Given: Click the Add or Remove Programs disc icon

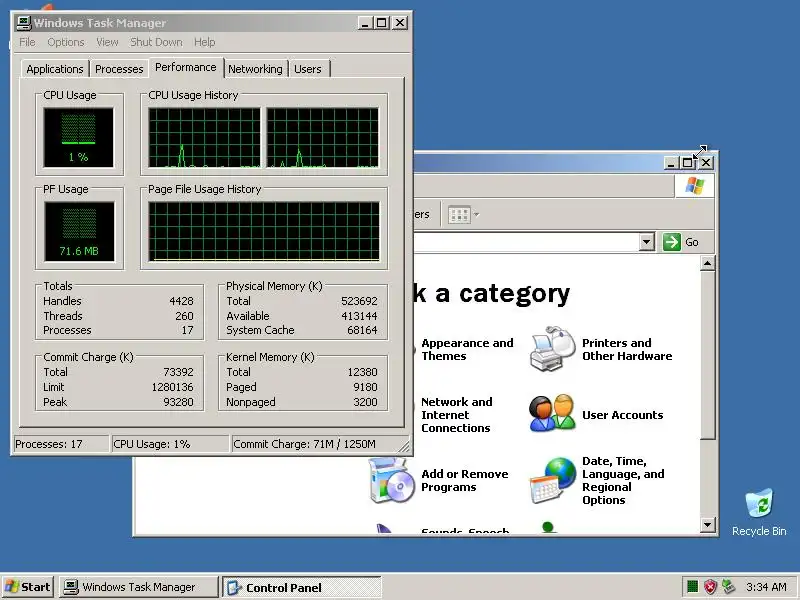Looking at the screenshot, I should click(391, 480).
